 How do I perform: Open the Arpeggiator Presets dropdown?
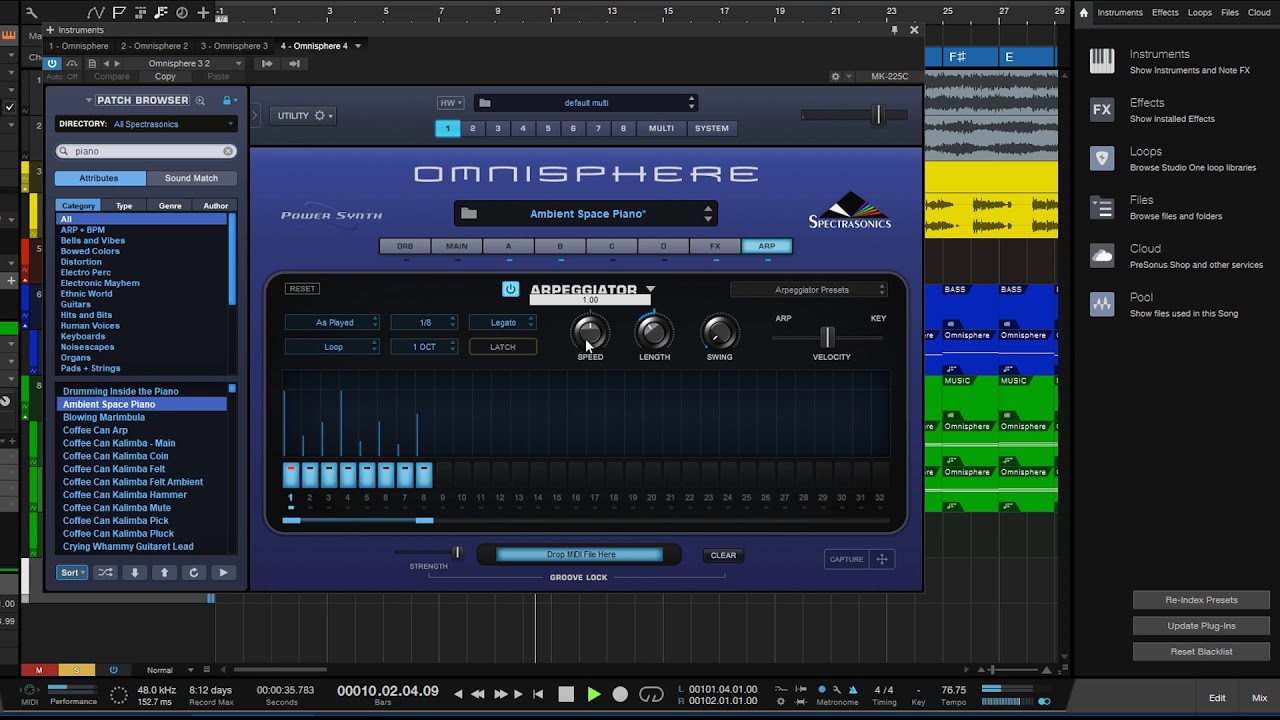click(809, 290)
